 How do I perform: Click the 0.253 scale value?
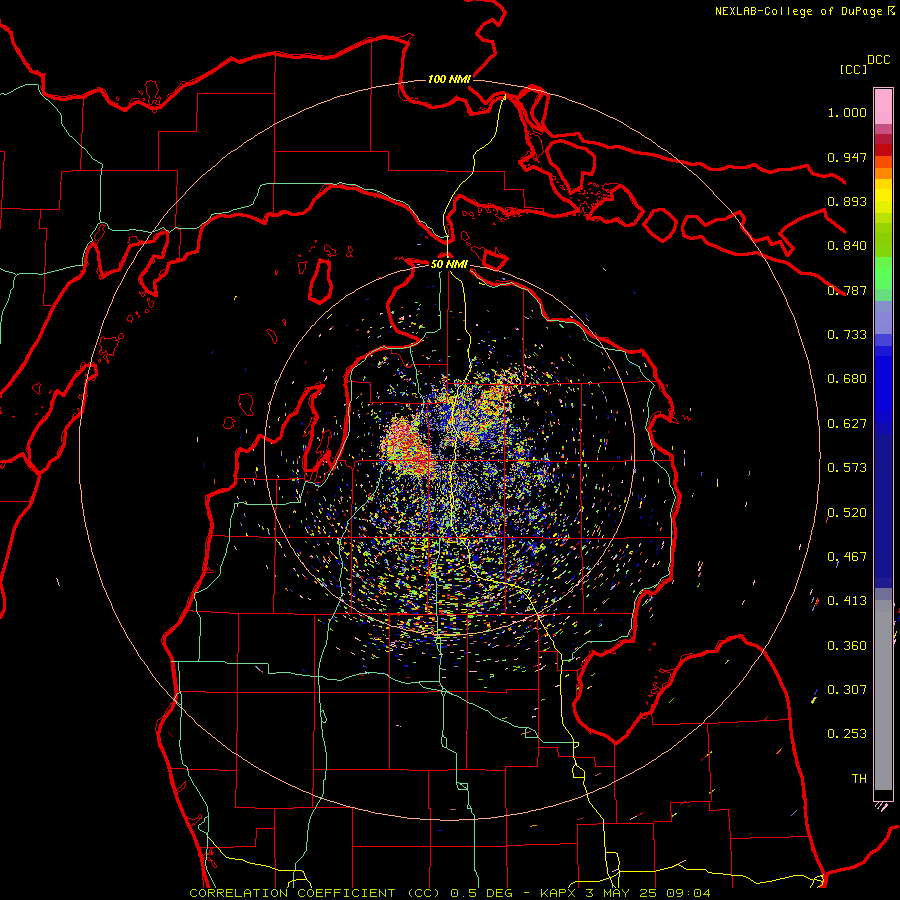pyautogui.click(x=847, y=734)
